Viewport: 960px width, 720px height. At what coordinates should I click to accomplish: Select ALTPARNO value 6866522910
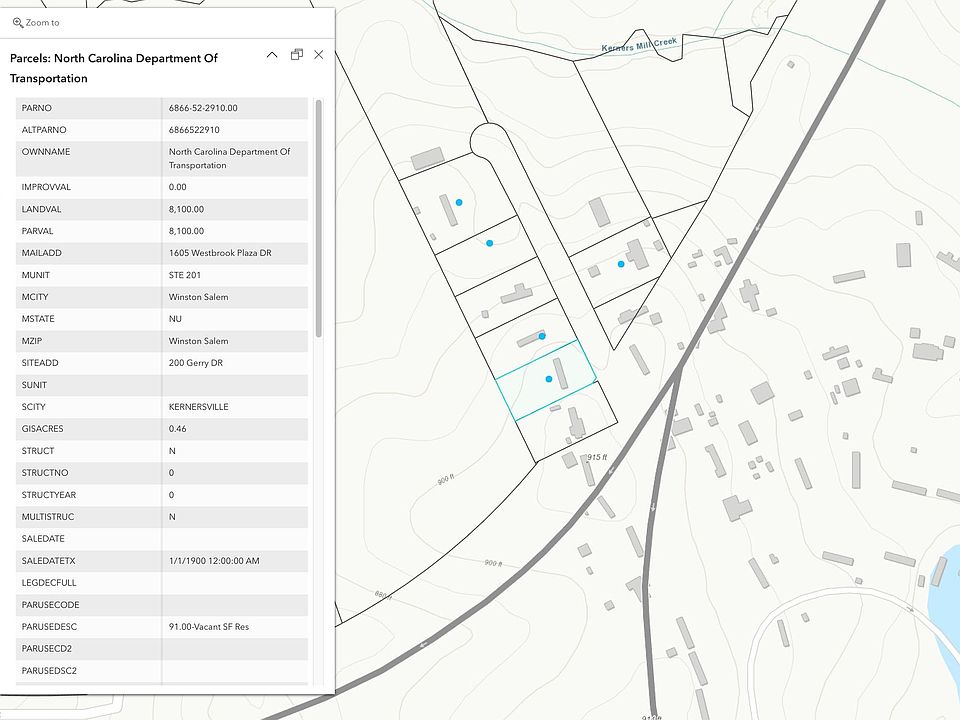click(x=194, y=130)
